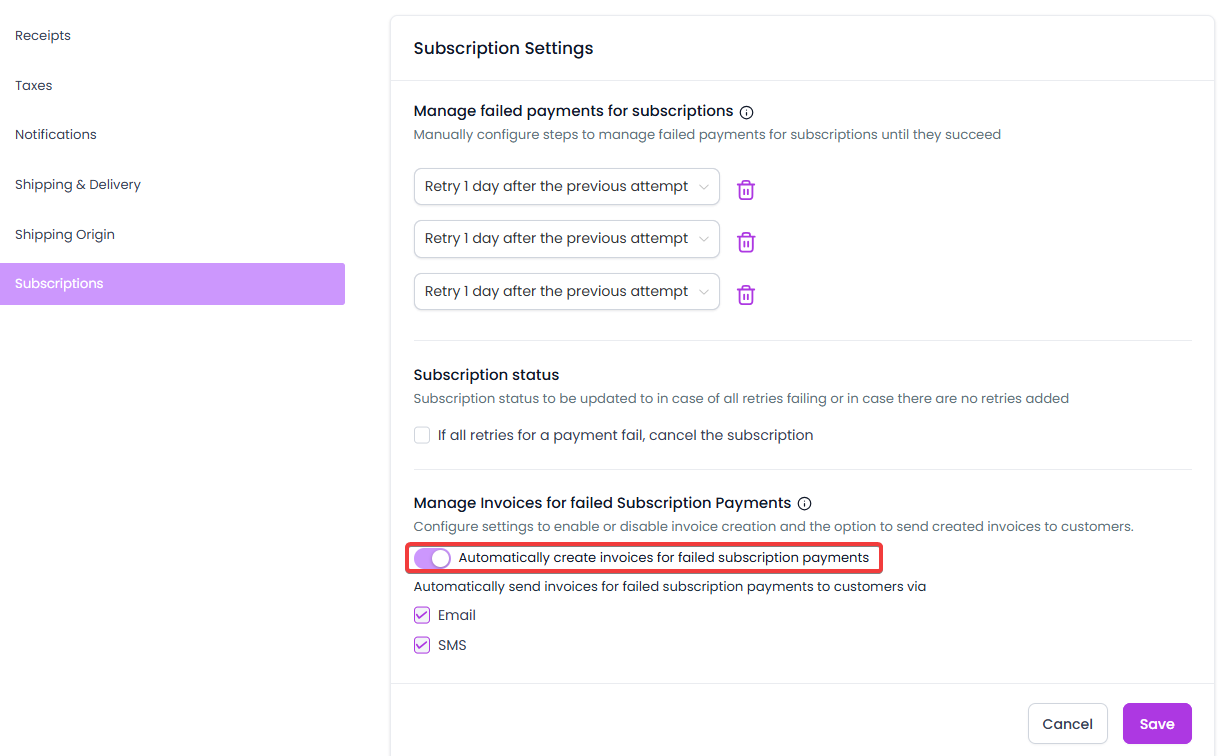The height and width of the screenshot is (756, 1232).
Task: Click info icon beside Manage failed payments heading
Action: click(747, 112)
